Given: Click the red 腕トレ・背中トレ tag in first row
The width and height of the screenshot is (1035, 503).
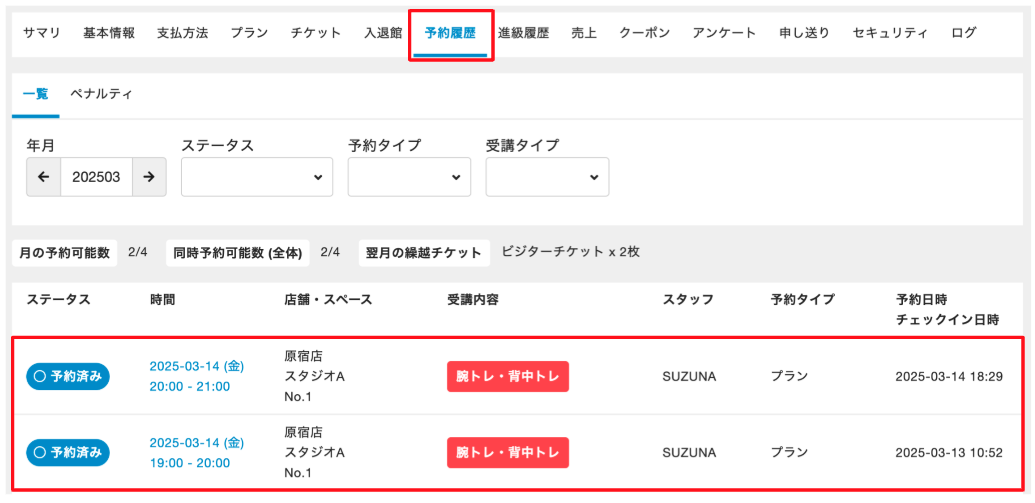Looking at the screenshot, I should point(508,376).
